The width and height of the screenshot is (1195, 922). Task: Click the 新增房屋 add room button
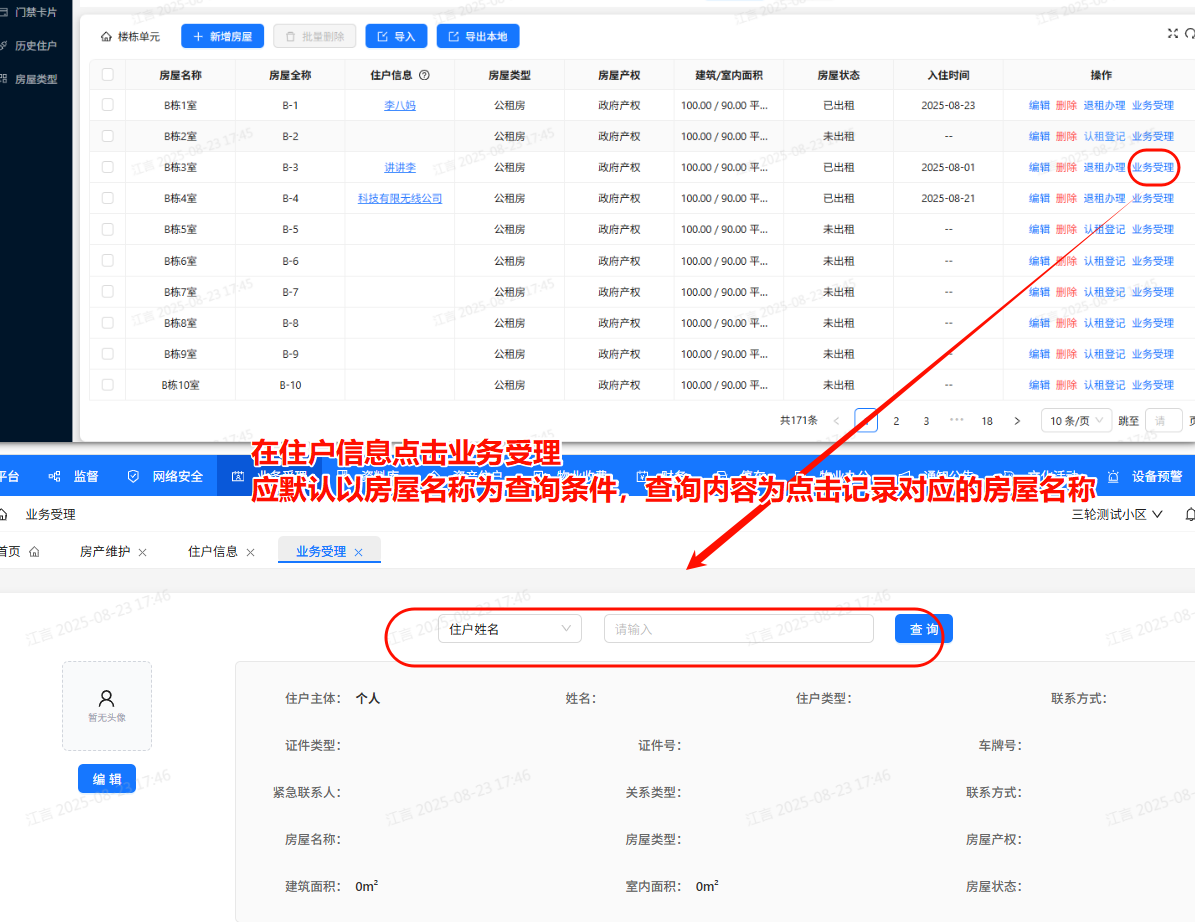[222, 37]
